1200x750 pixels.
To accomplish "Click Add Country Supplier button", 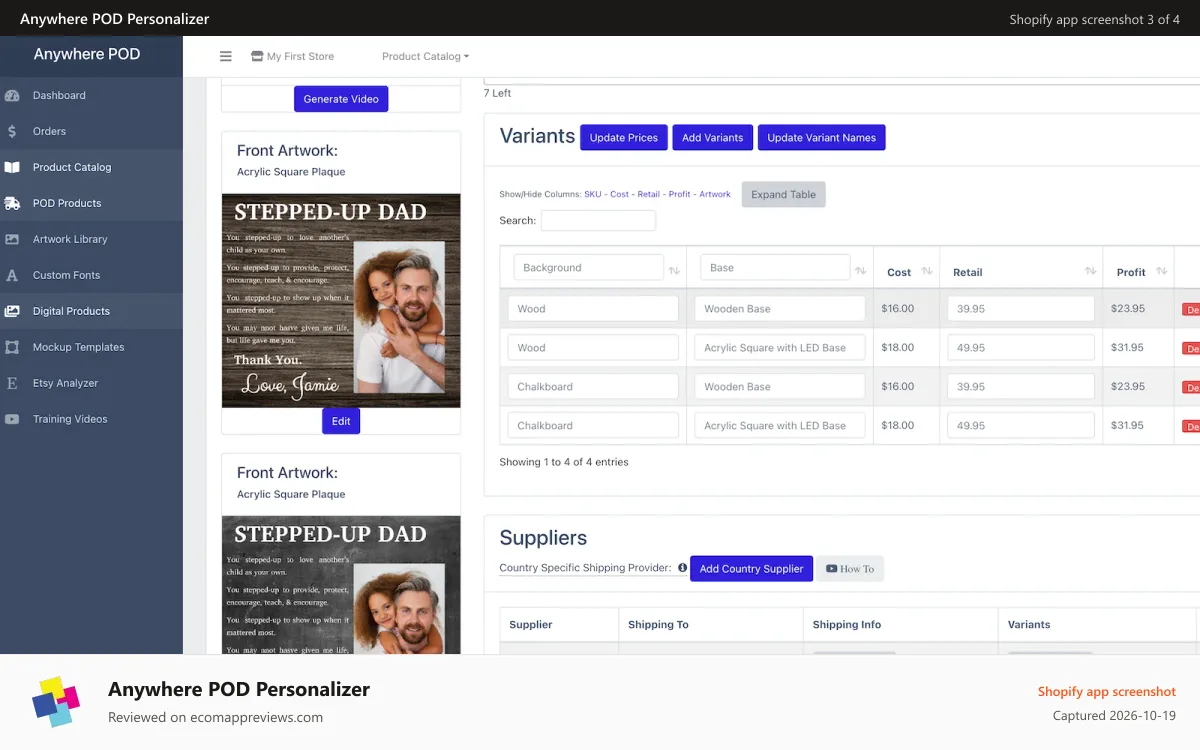I will click(x=751, y=569).
